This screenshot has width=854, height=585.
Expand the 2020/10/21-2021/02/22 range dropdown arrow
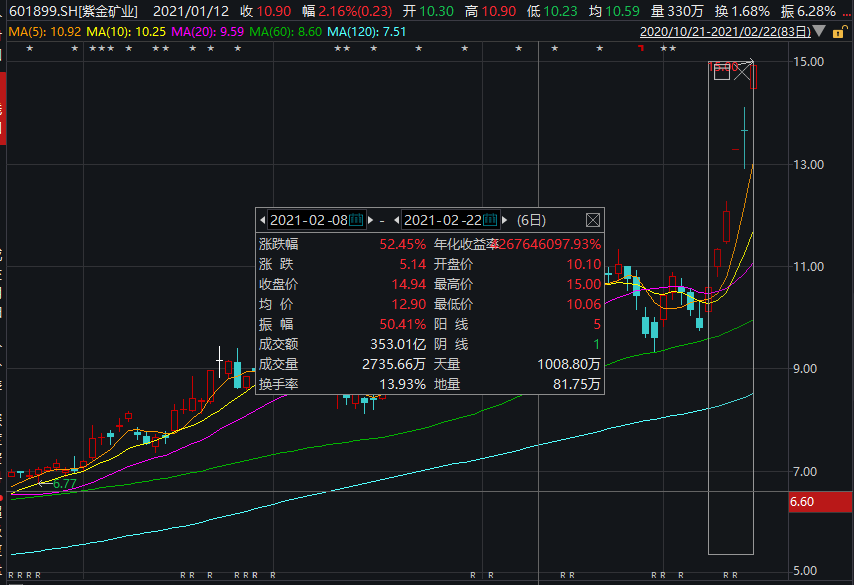click(819, 32)
